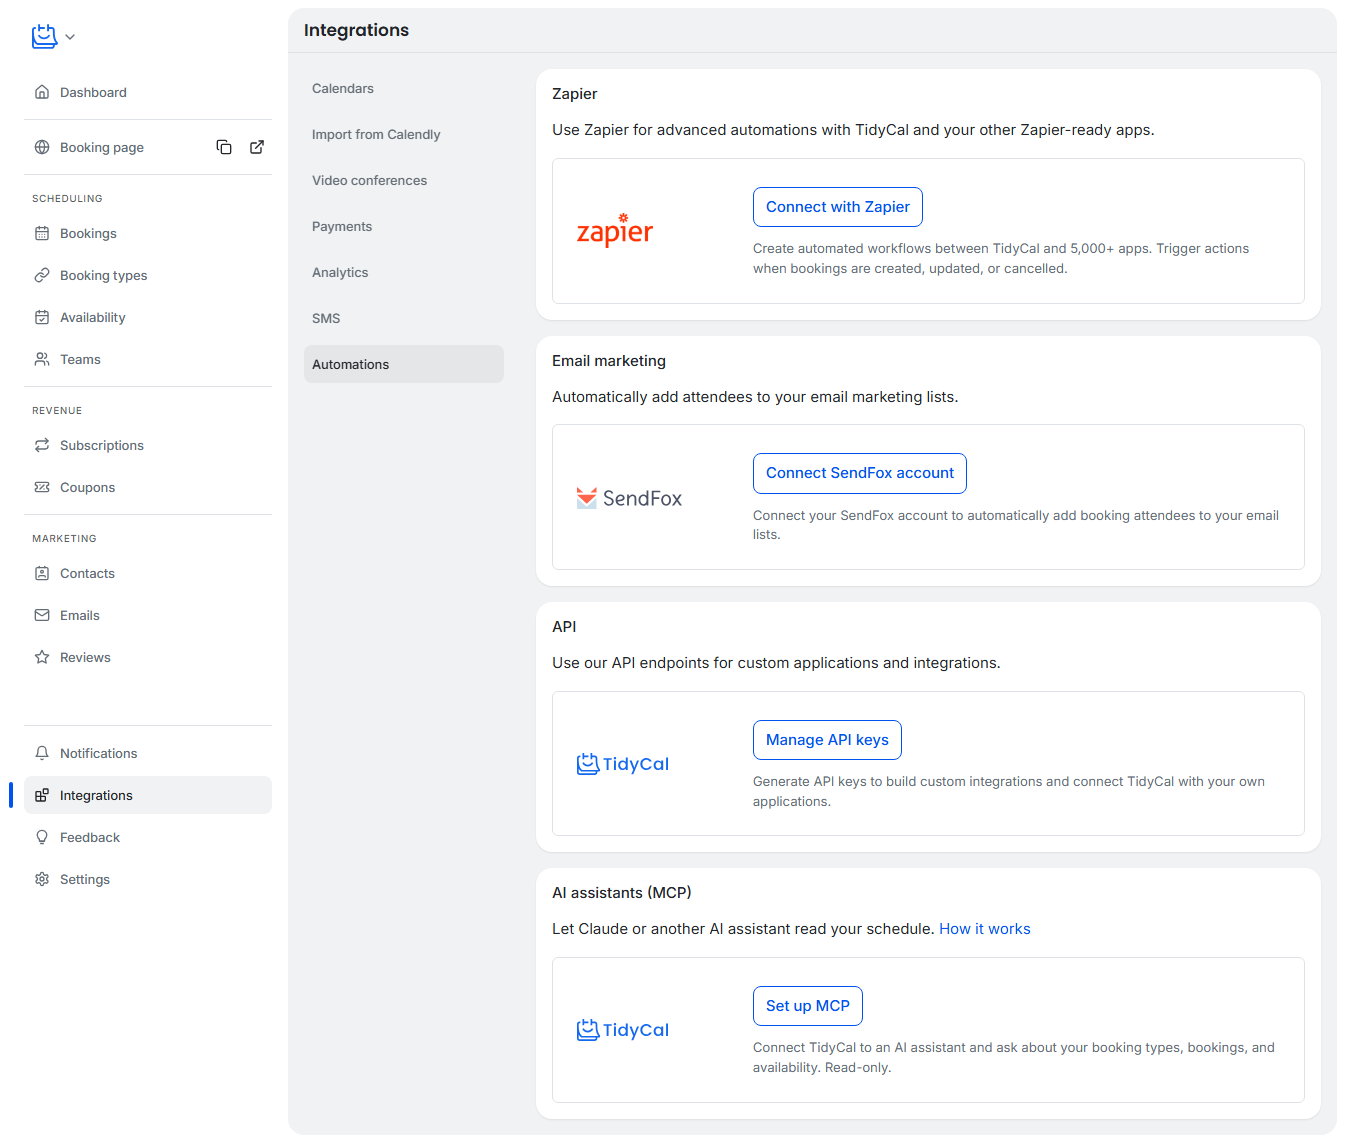
Task: Click the Subscriptions label in the sidebar
Action: (102, 445)
